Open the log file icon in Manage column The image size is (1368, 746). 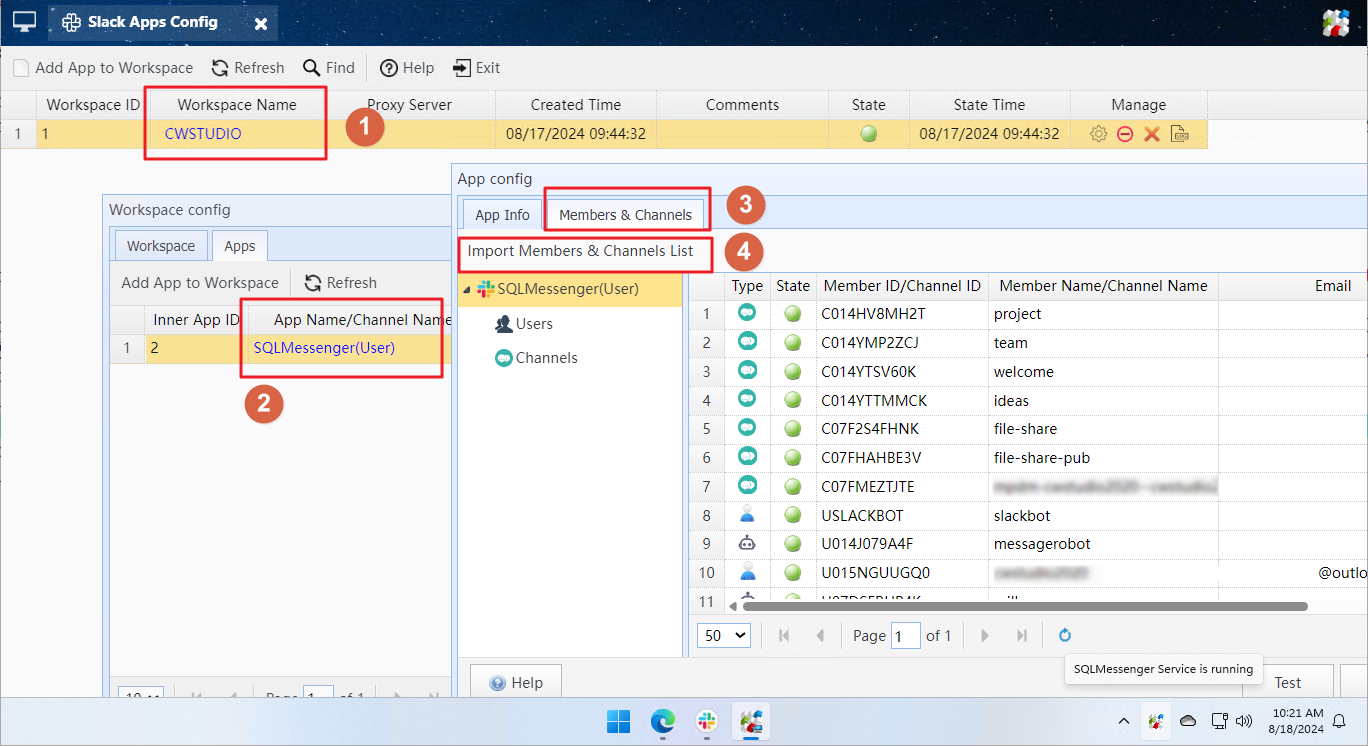pyautogui.click(x=1180, y=134)
